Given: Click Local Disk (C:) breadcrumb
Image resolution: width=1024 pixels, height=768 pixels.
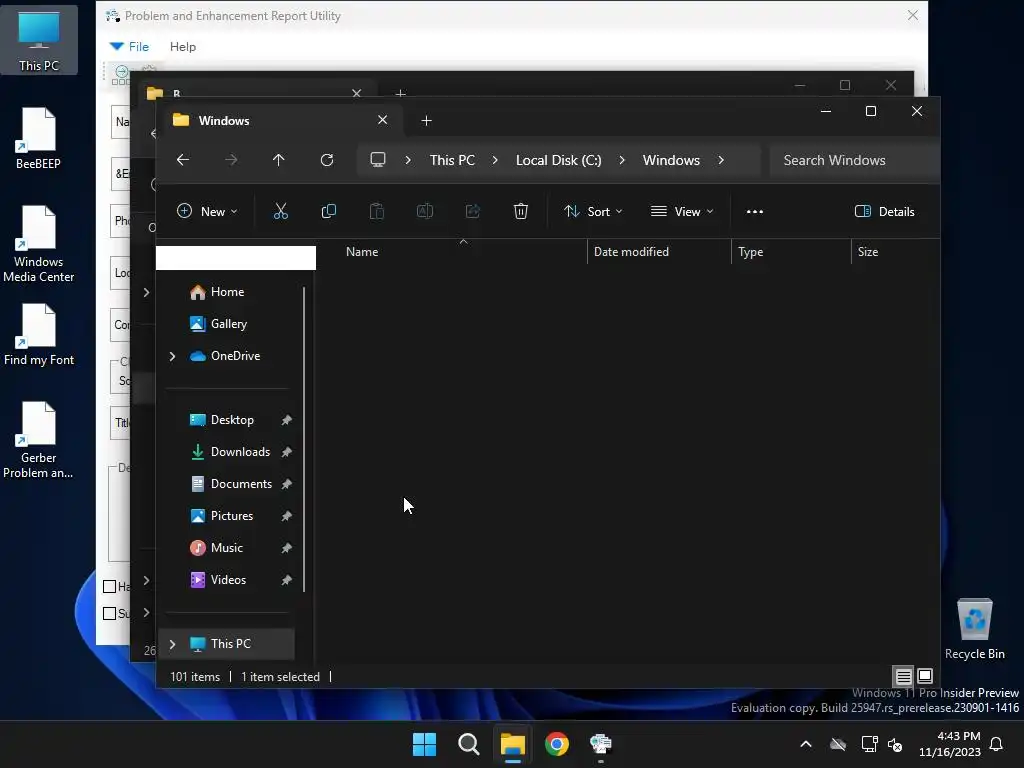Looking at the screenshot, I should pos(558,160).
